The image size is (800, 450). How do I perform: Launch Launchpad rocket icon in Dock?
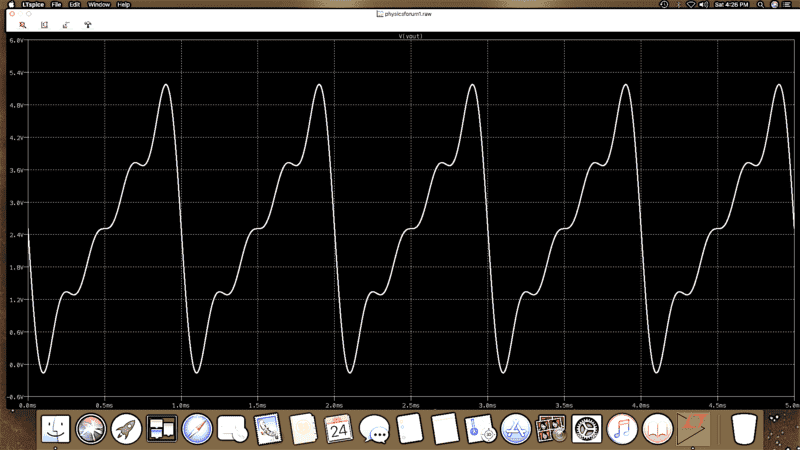coord(126,430)
